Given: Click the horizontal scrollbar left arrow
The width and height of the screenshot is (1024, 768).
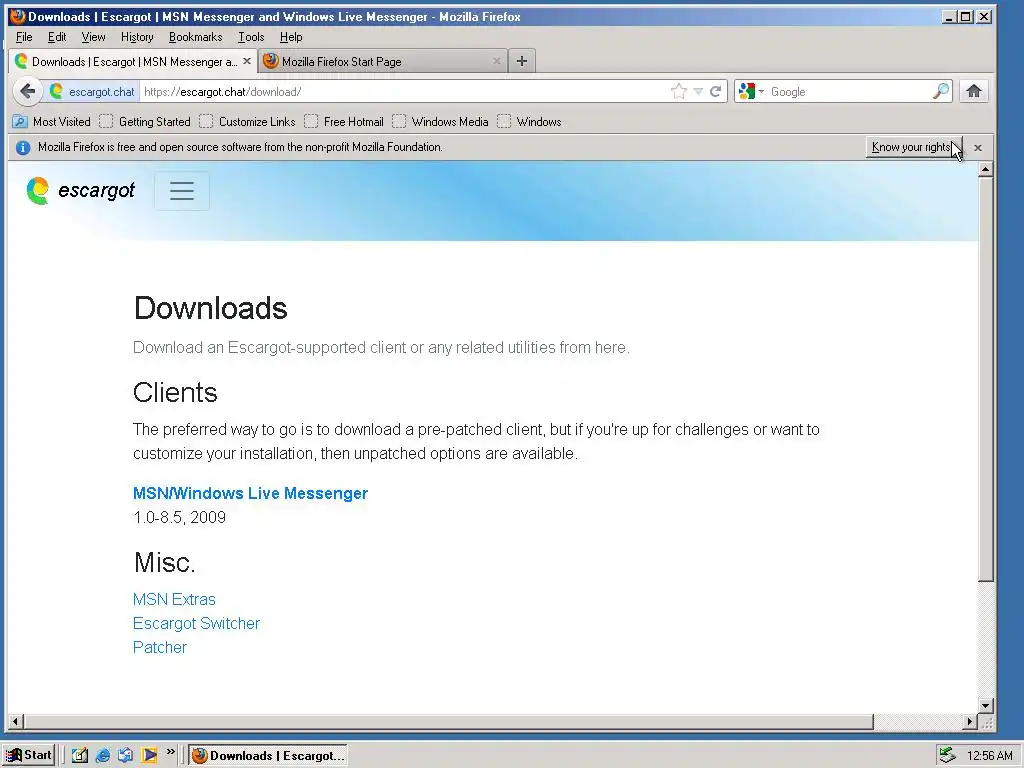Looking at the screenshot, I should pyautogui.click(x=16, y=722).
